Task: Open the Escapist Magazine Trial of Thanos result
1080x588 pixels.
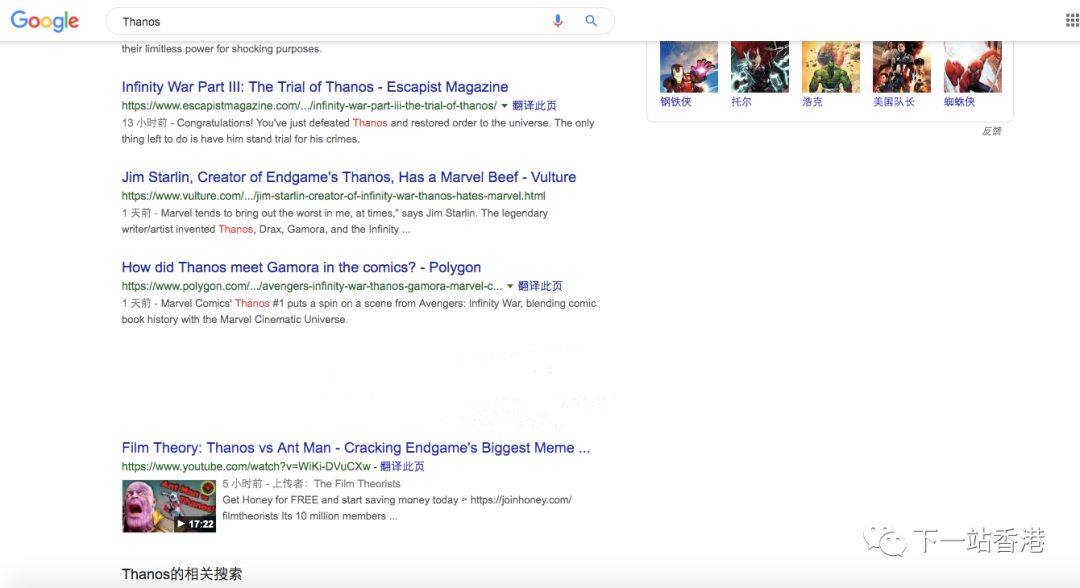Action: point(315,87)
